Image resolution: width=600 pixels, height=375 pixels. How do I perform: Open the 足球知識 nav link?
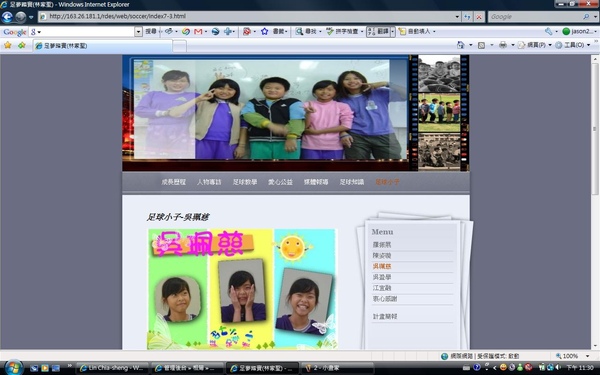click(352, 182)
